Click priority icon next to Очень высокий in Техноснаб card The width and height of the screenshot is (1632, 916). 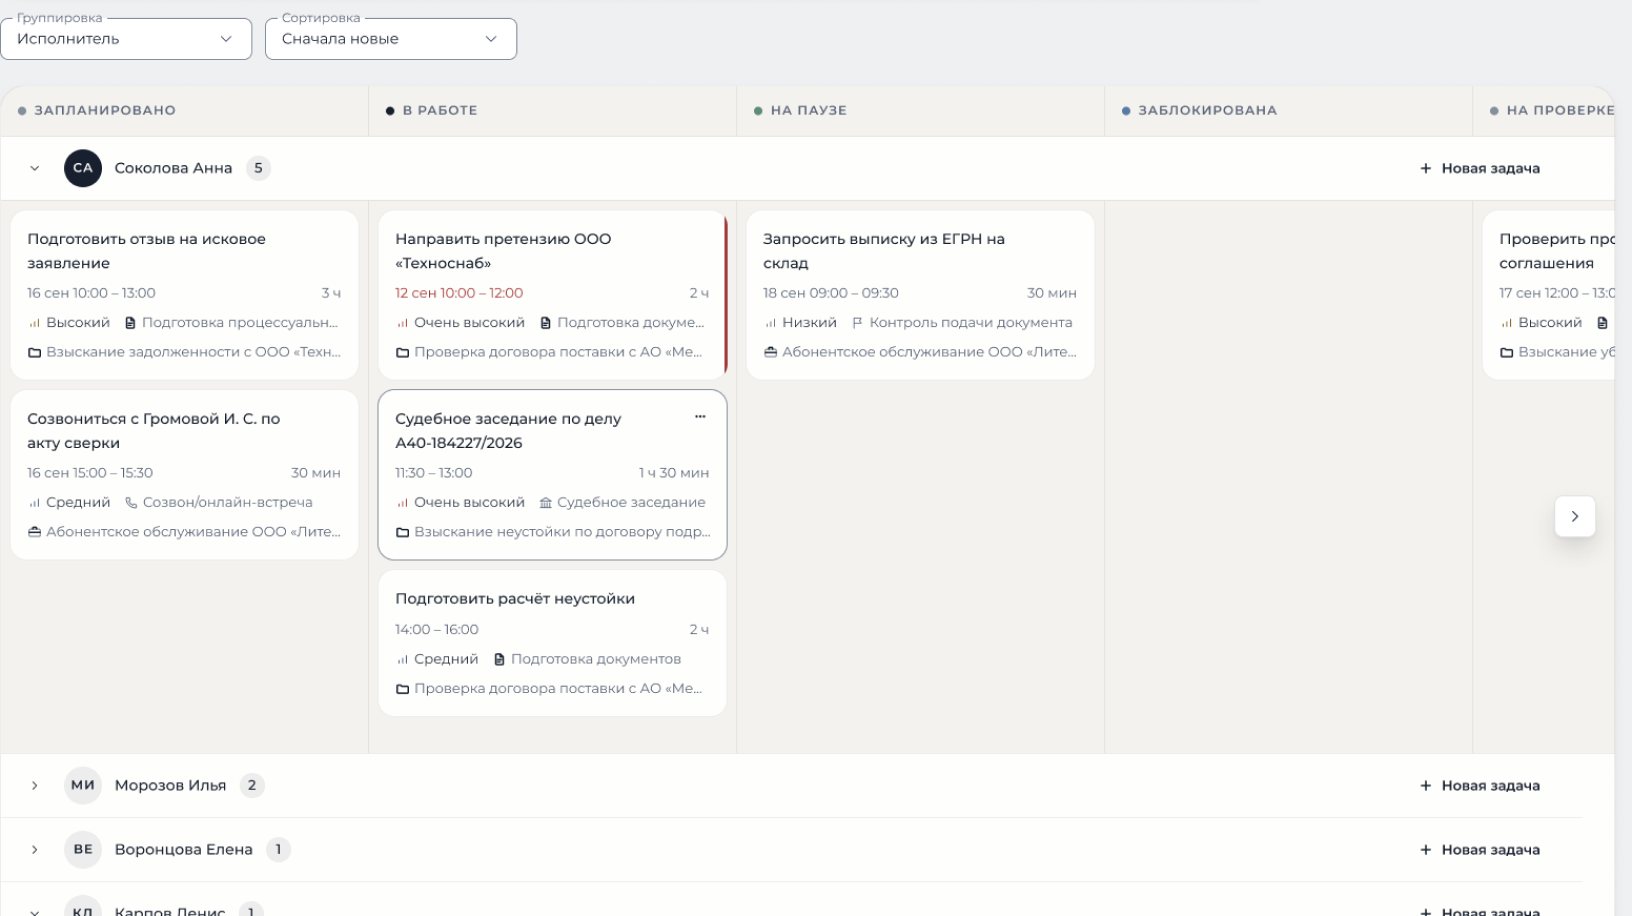pos(402,323)
